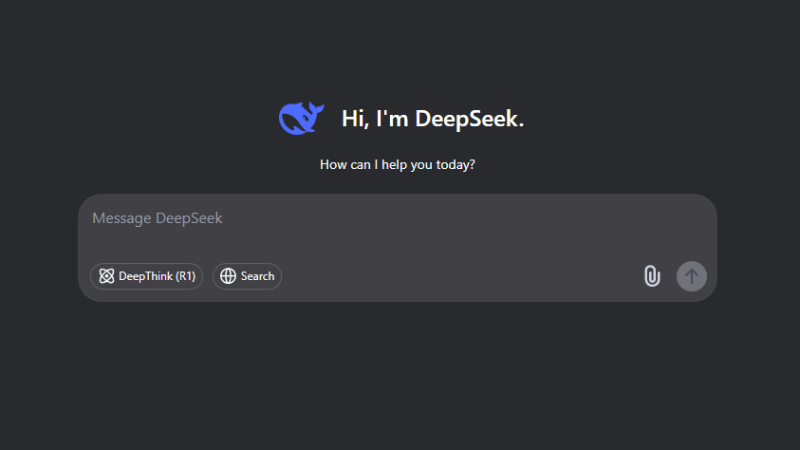Toggle the web Search option
This screenshot has width=800, height=450.
(x=247, y=276)
